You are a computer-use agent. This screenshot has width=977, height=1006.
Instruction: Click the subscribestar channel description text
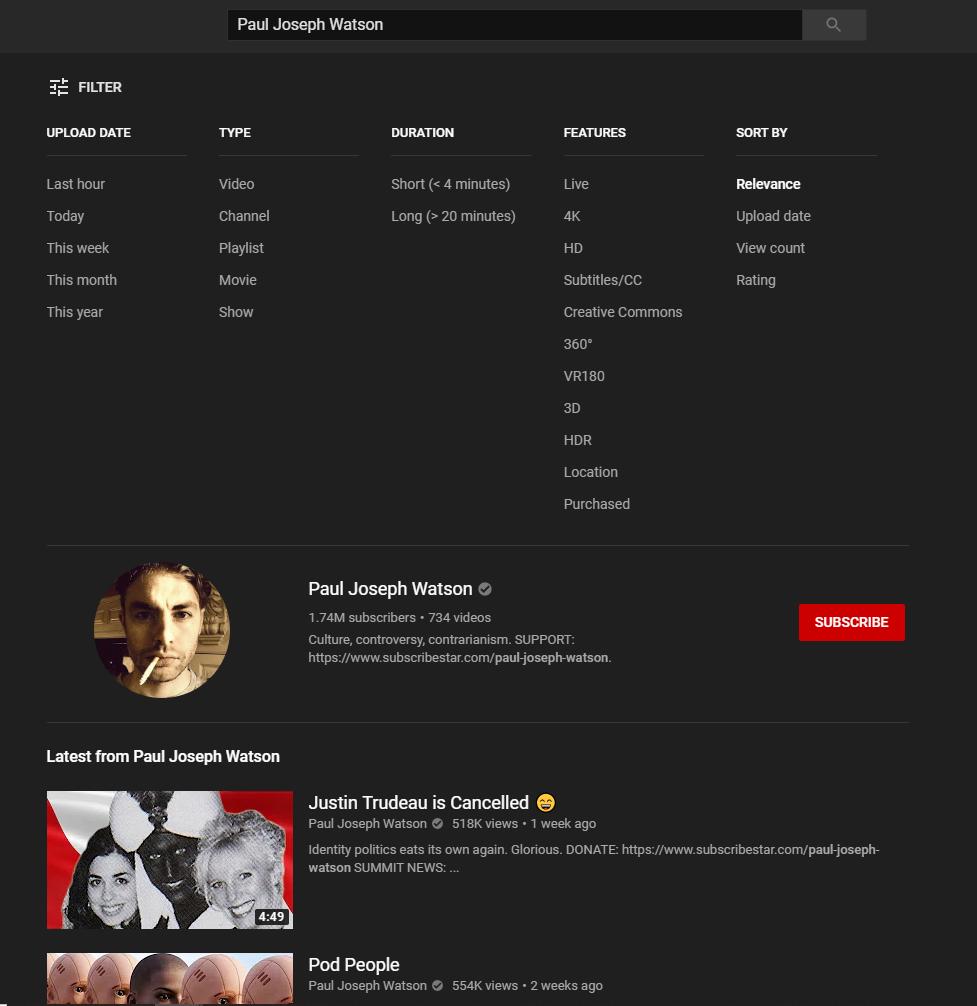[x=459, y=649]
